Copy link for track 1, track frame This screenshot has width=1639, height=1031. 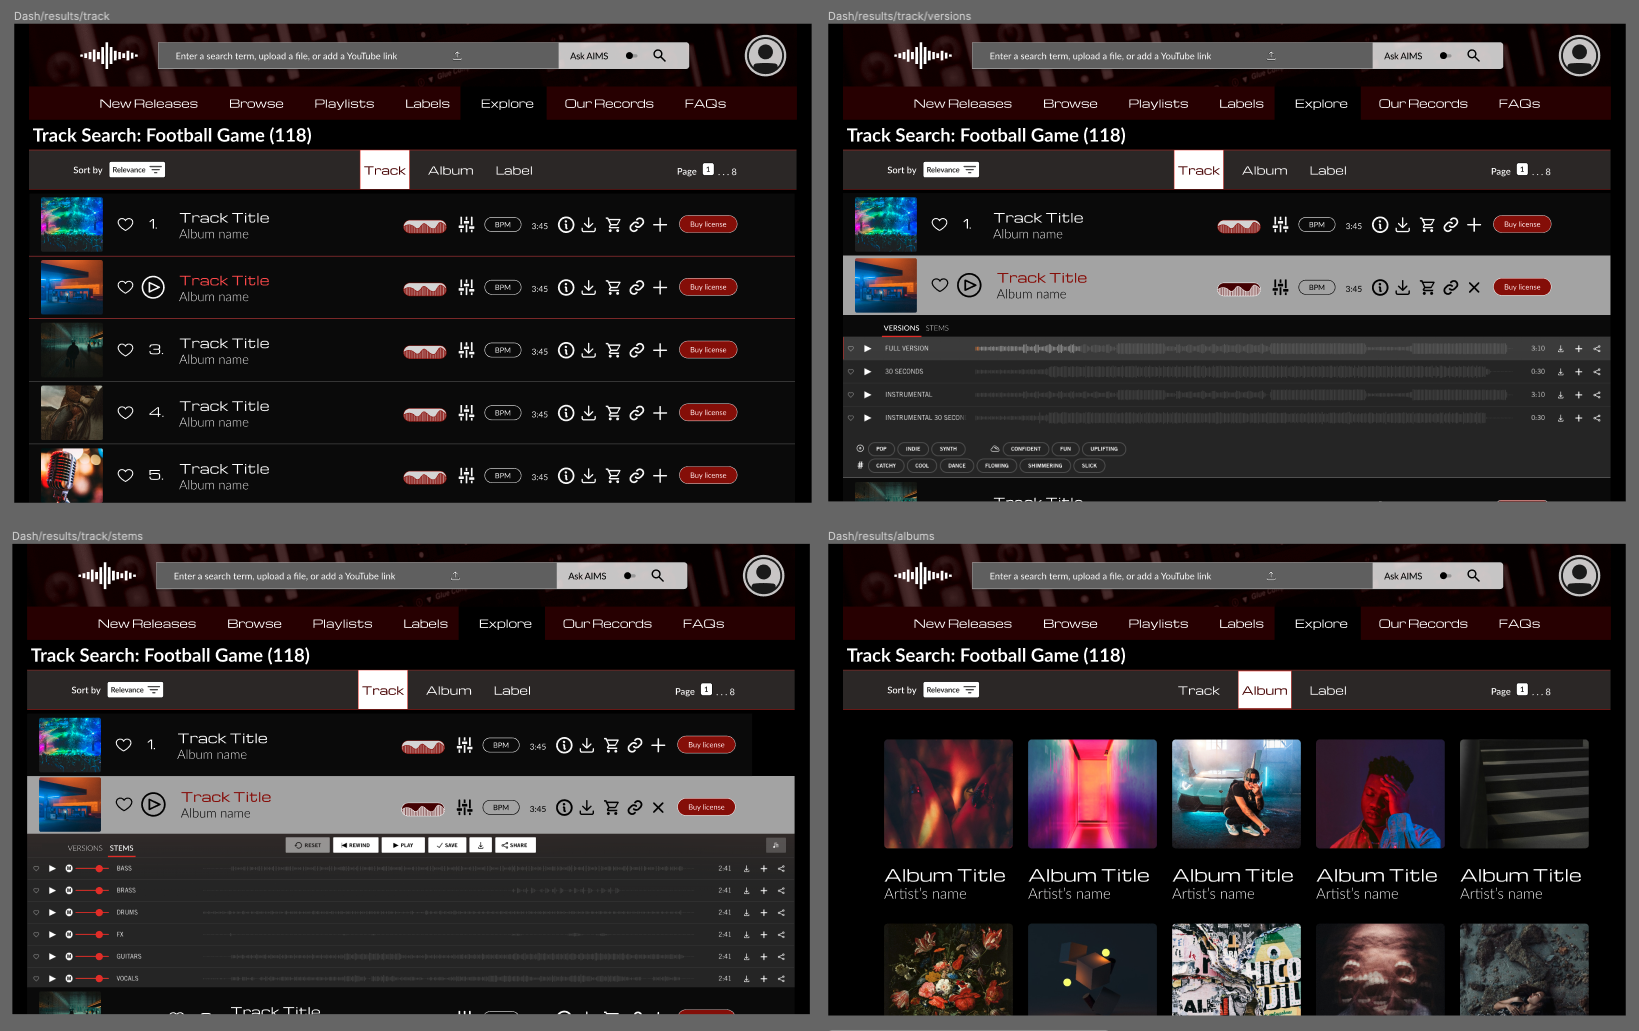click(636, 225)
